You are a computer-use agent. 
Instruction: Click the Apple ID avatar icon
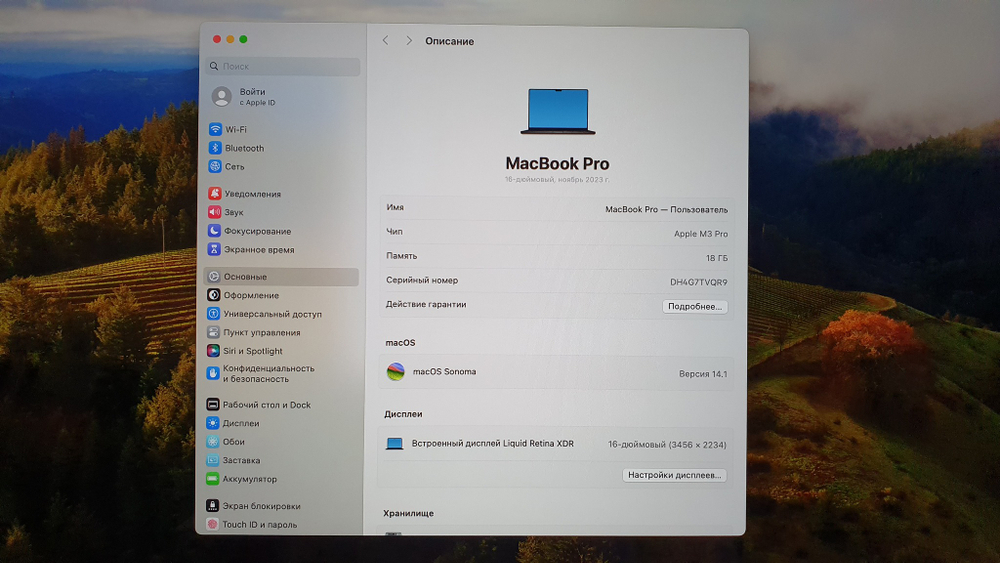click(x=222, y=97)
